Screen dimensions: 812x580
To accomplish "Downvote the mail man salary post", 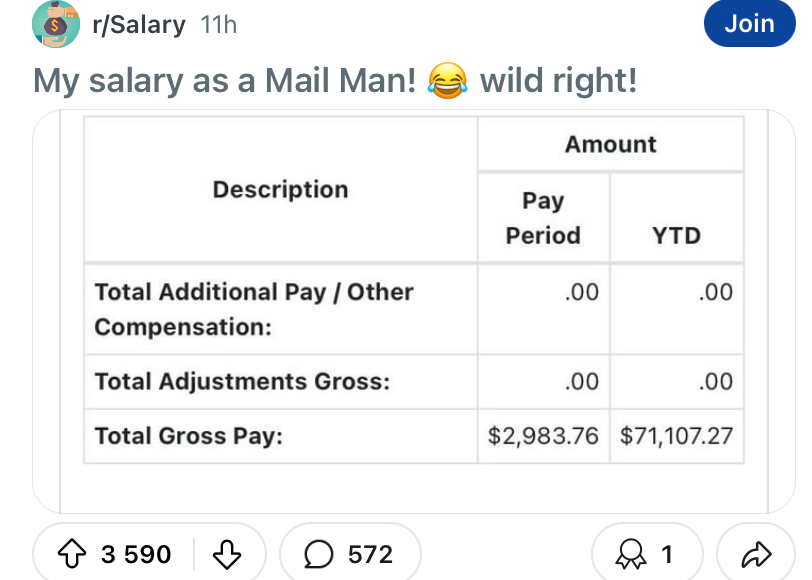I will pyautogui.click(x=227, y=554).
